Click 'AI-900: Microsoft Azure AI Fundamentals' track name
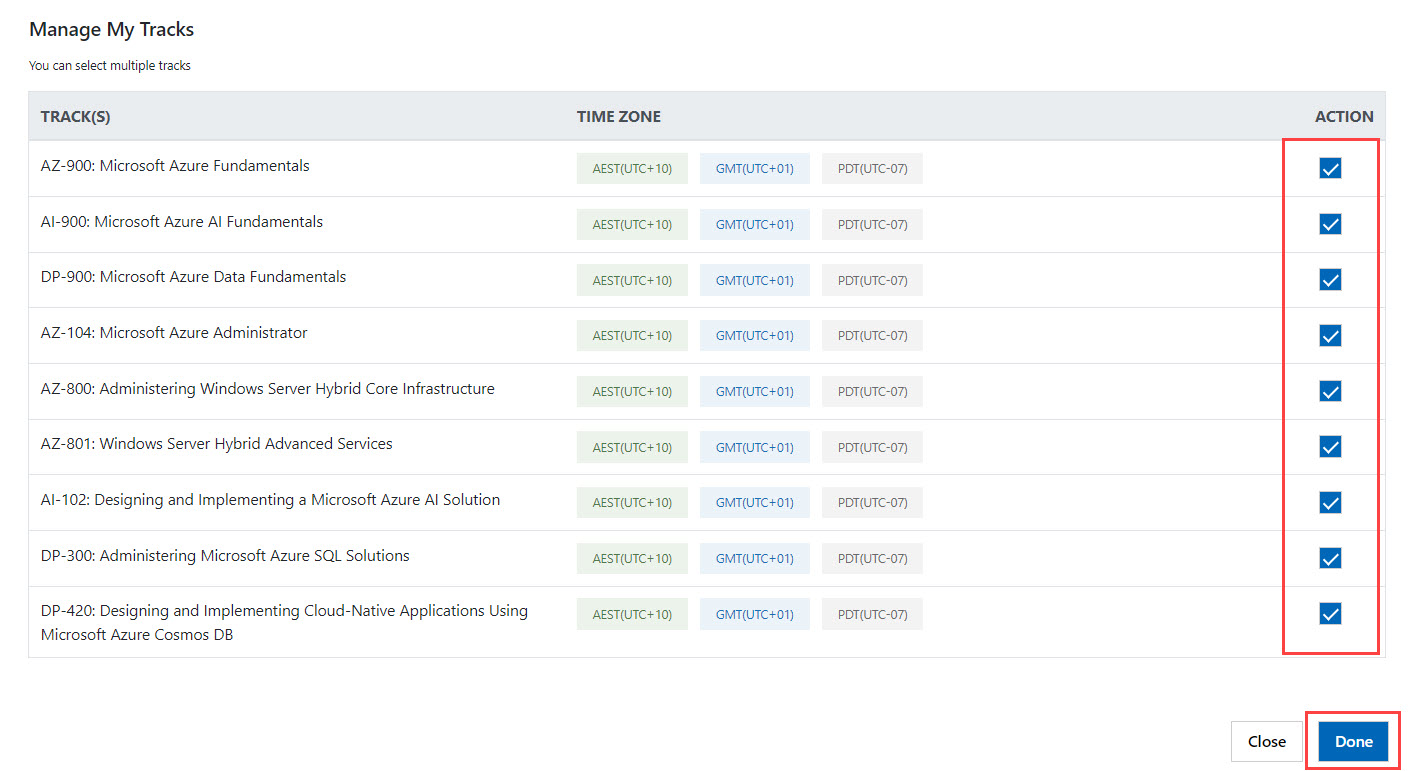The height and width of the screenshot is (771, 1414). [182, 222]
